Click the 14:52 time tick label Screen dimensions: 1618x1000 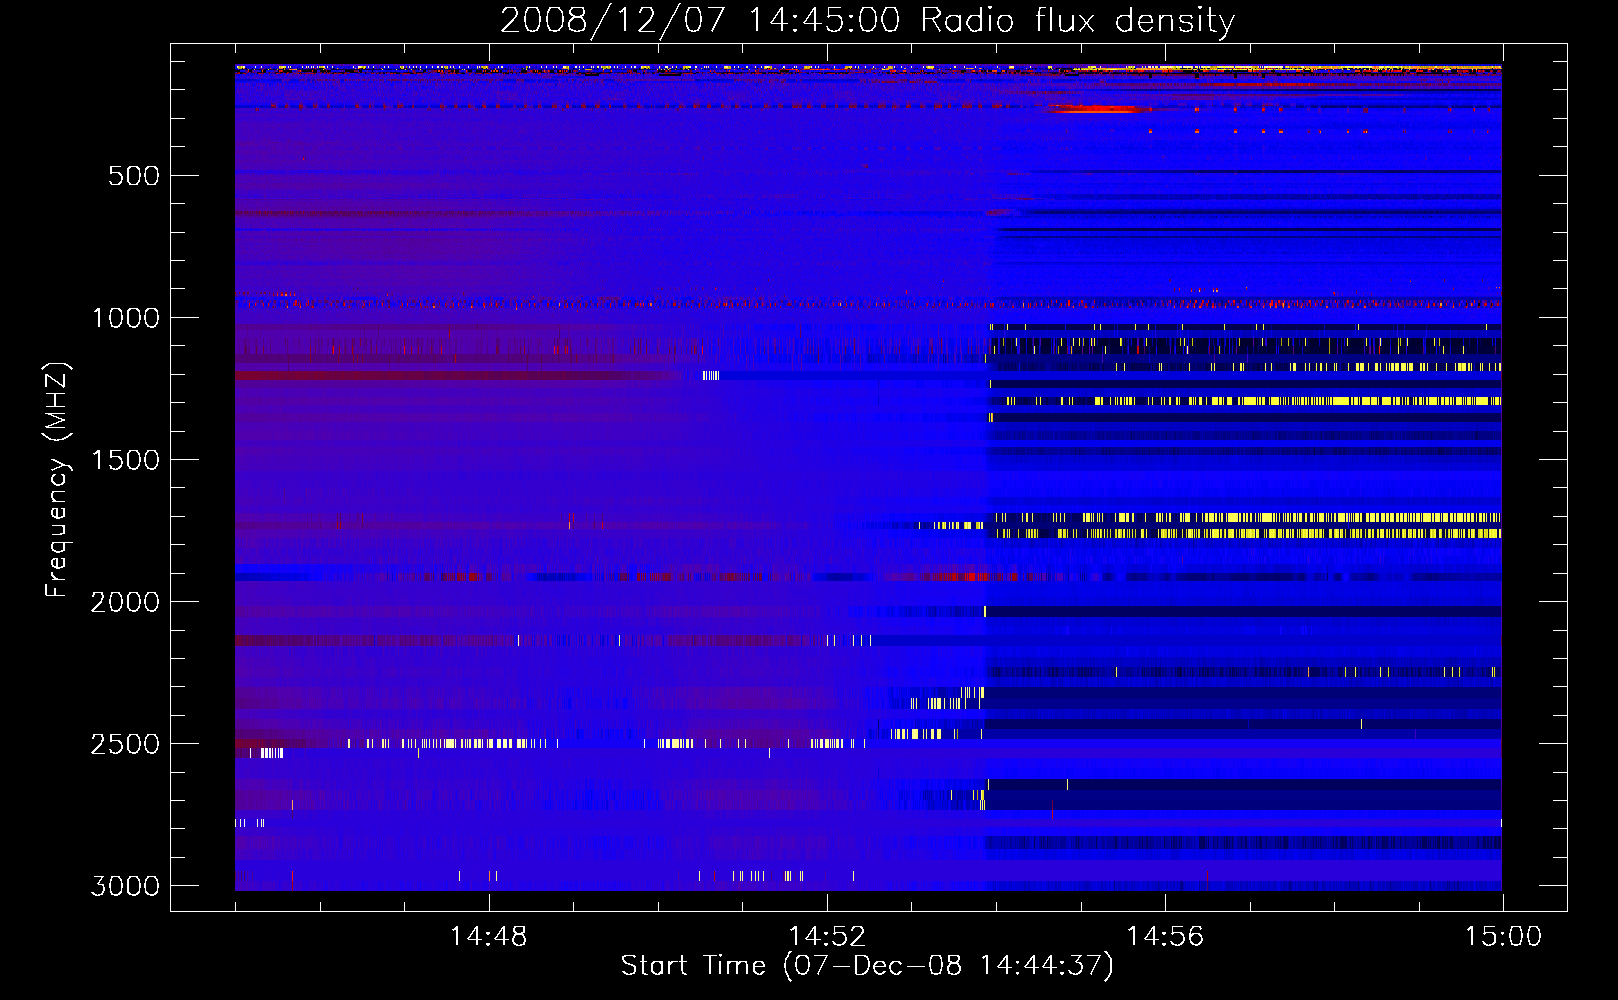tap(827, 937)
